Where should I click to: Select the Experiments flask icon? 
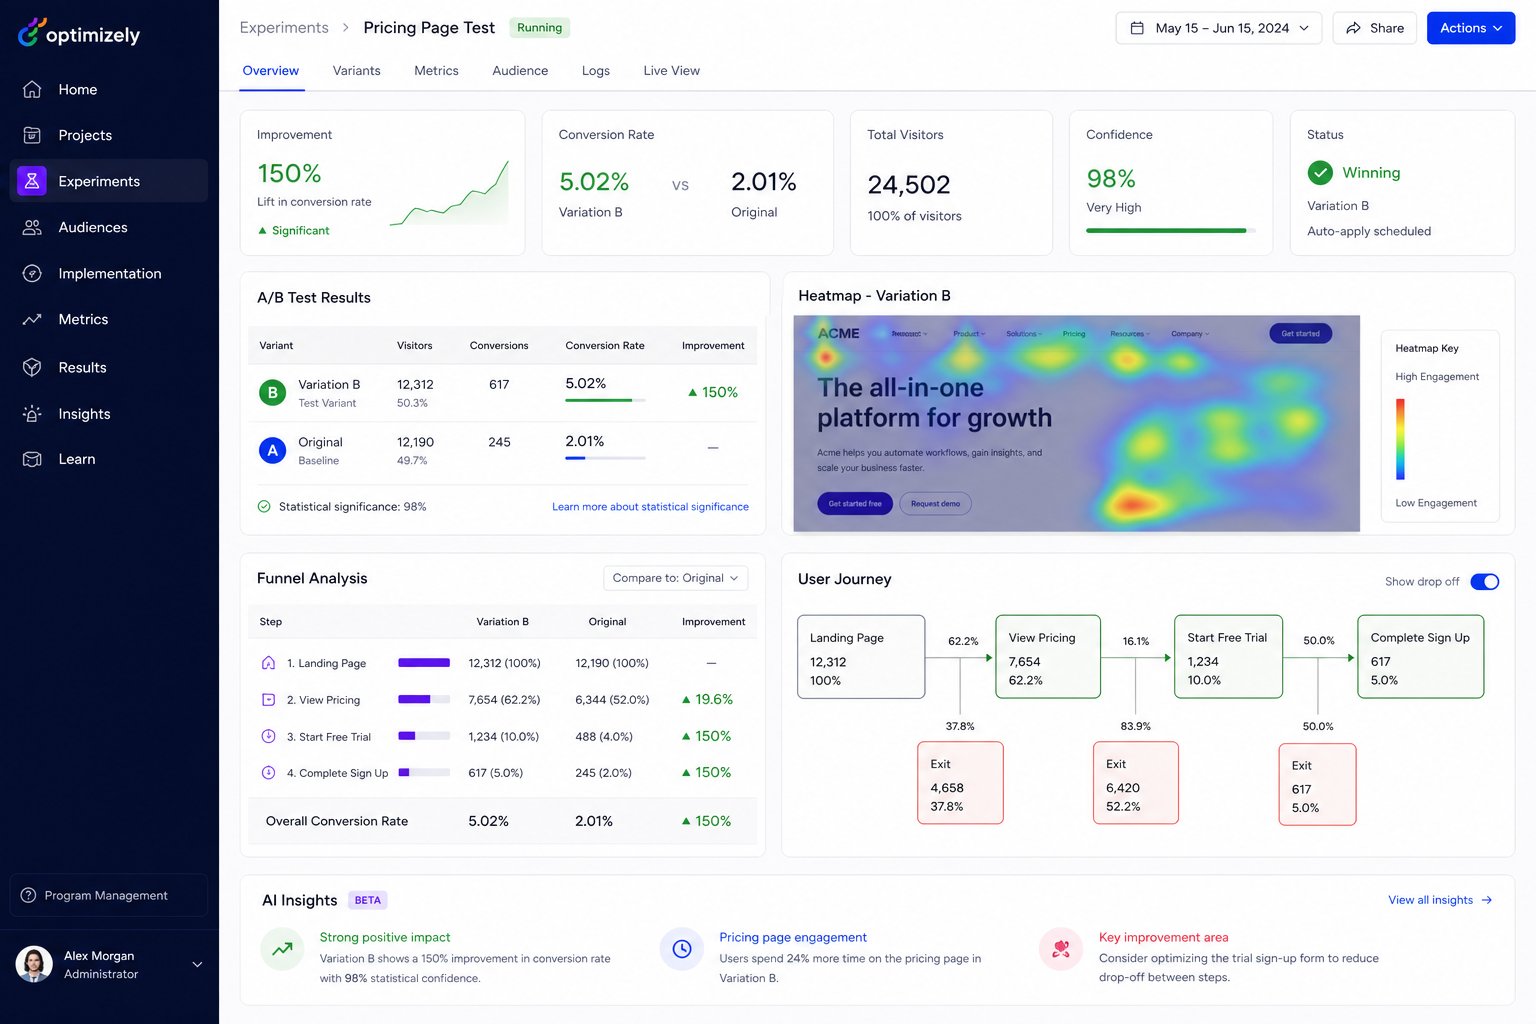point(32,181)
